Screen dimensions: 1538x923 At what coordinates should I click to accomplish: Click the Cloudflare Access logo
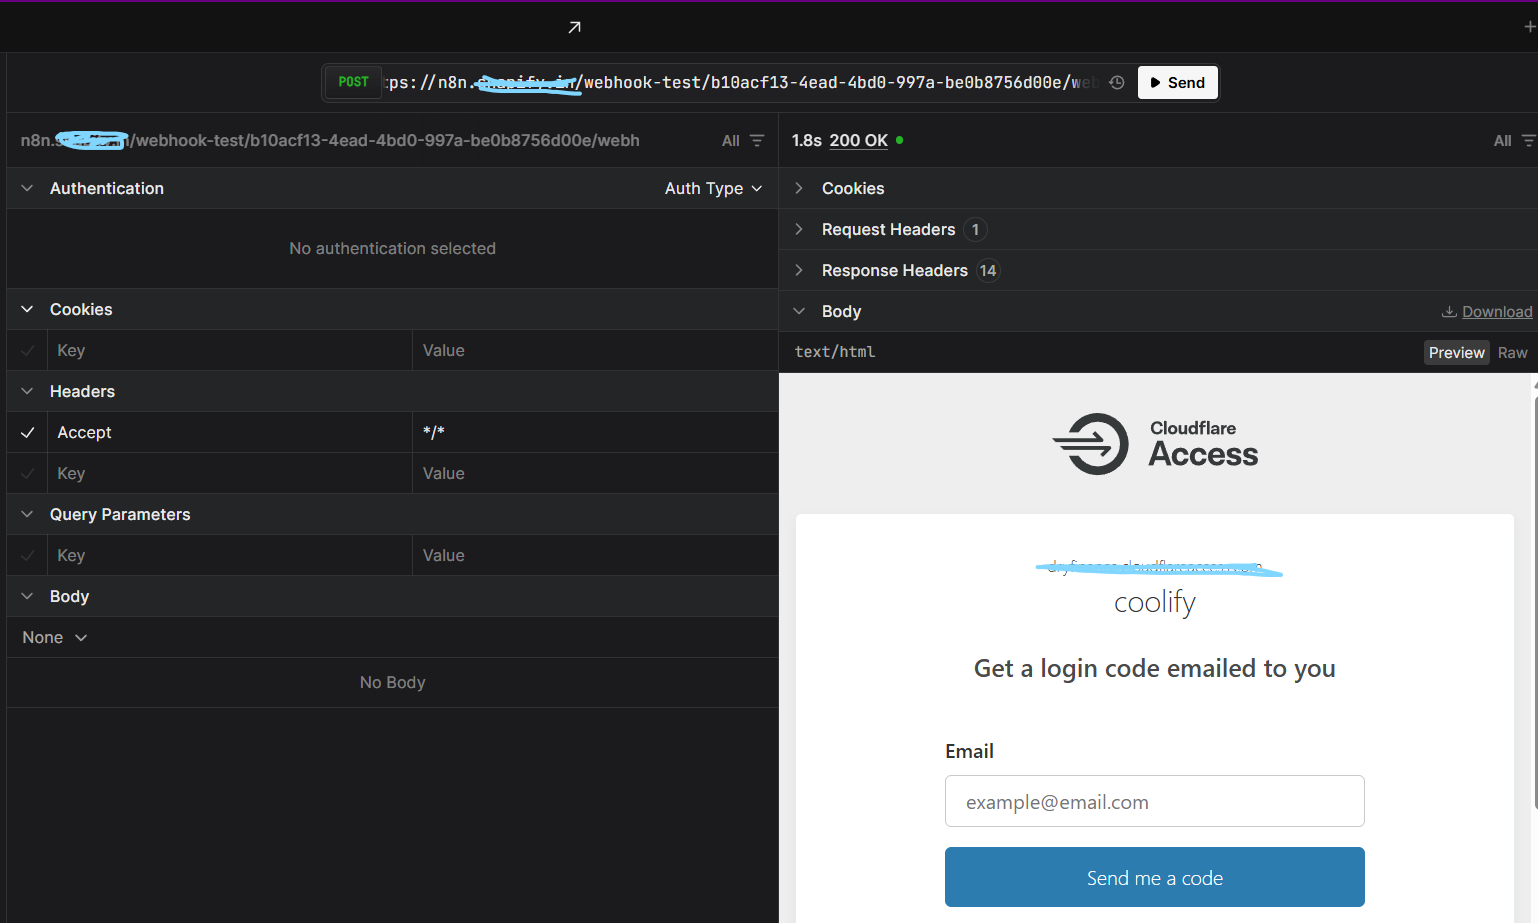(x=1155, y=443)
